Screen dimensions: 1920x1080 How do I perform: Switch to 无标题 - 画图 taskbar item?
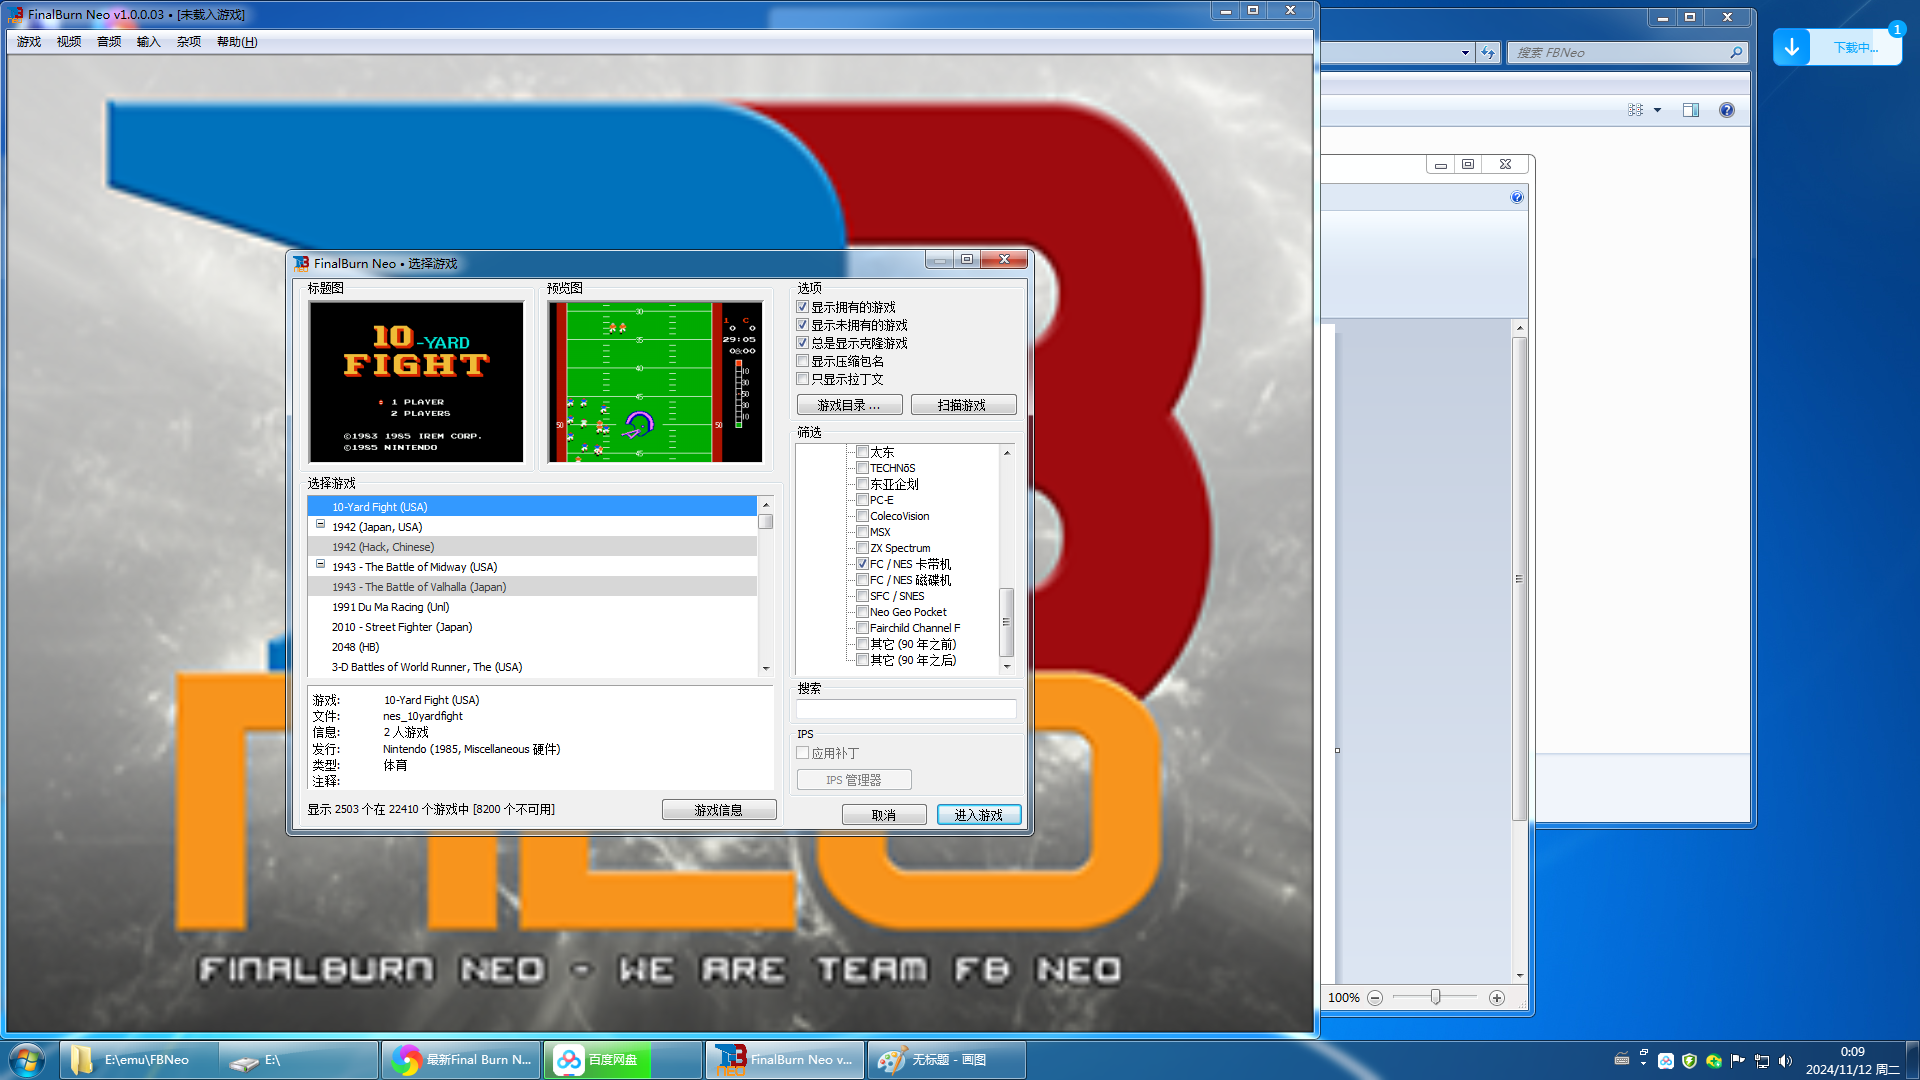(x=948, y=1060)
